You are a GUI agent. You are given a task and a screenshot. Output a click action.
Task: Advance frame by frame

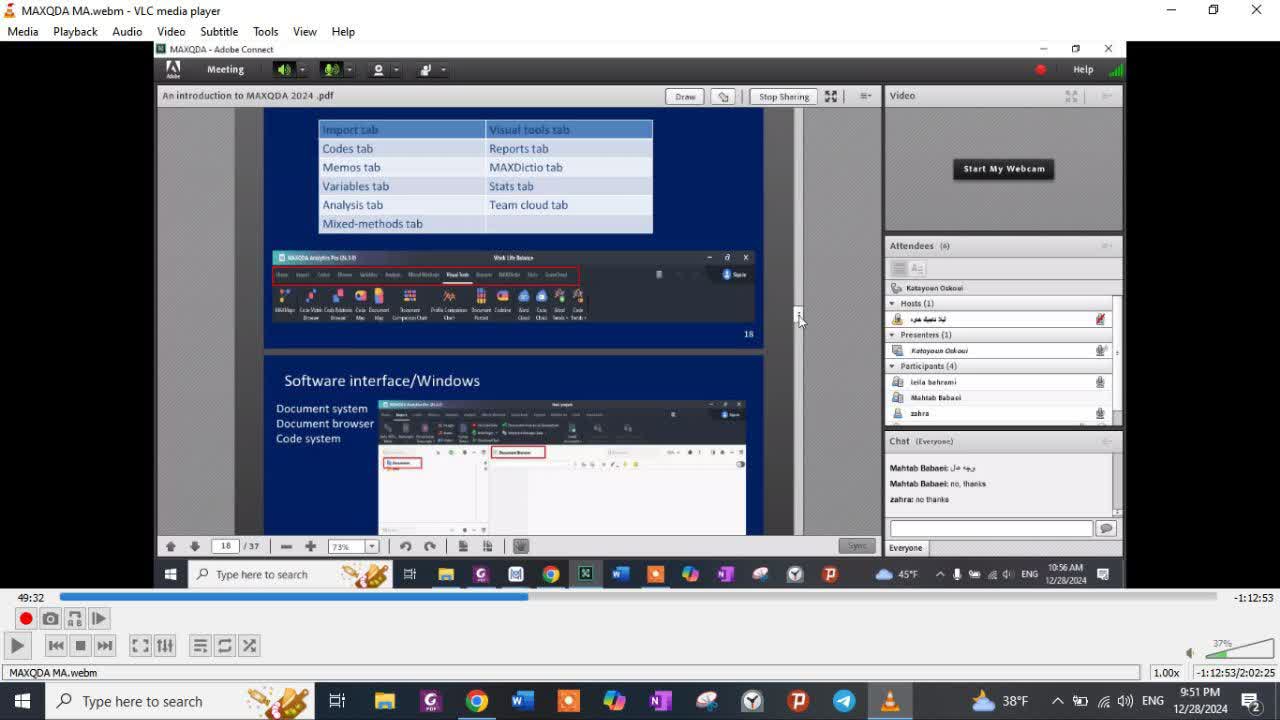(x=99, y=619)
